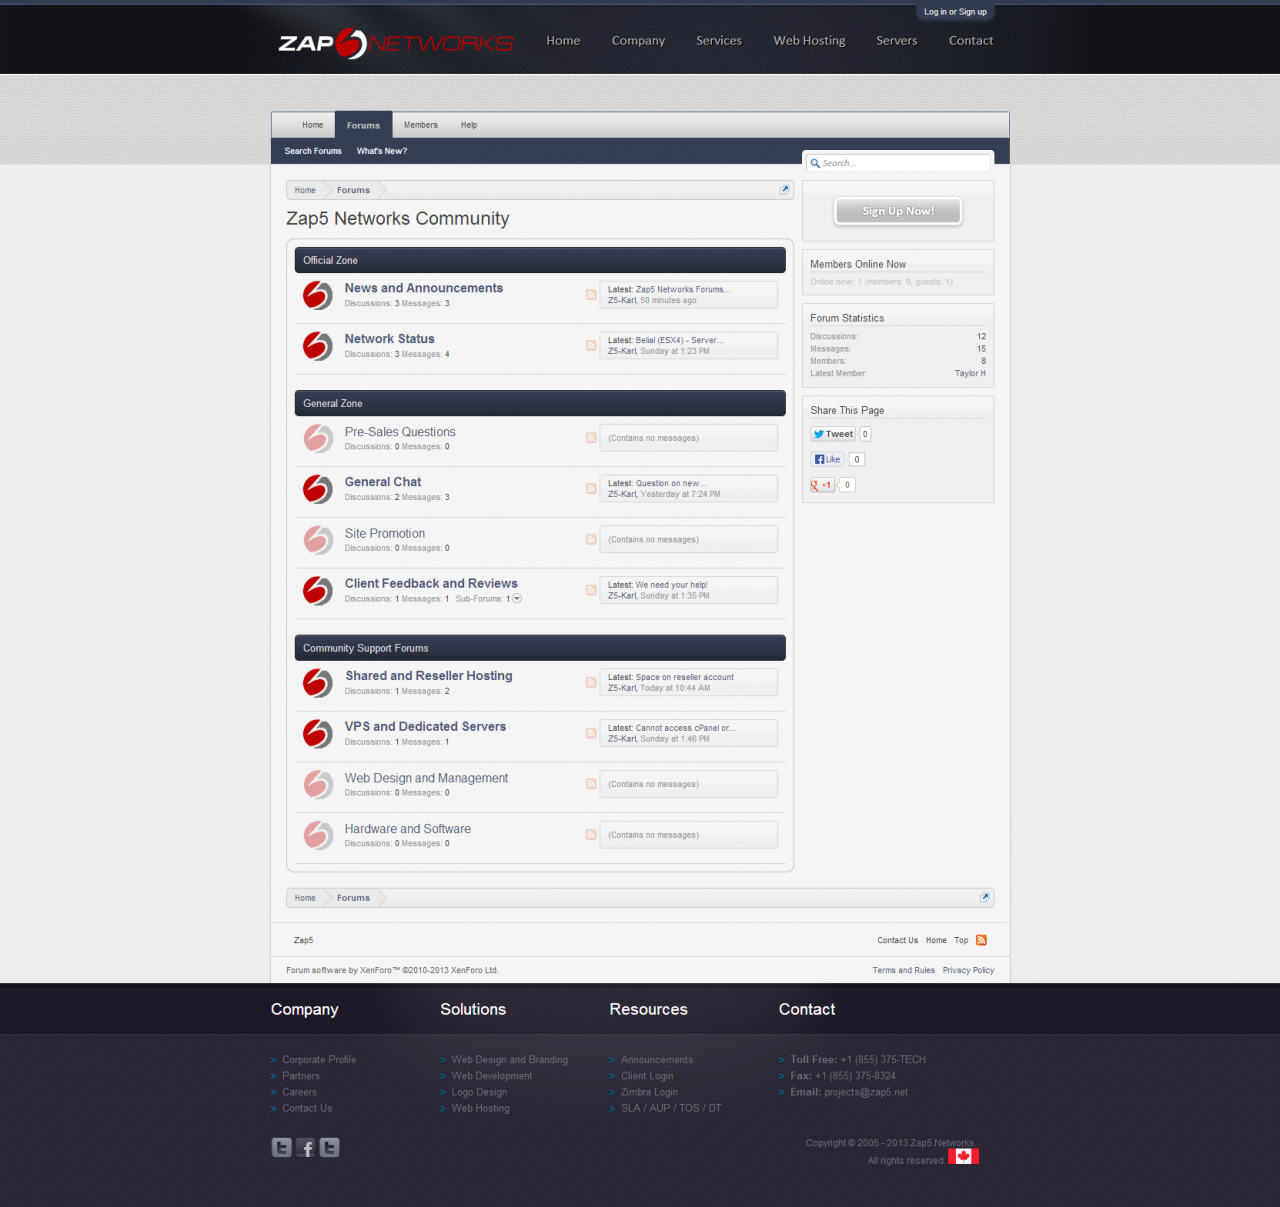The width and height of the screenshot is (1280, 1207).
Task: Open RSS feed for Shared and Reseller Hosting
Action: pos(591,682)
